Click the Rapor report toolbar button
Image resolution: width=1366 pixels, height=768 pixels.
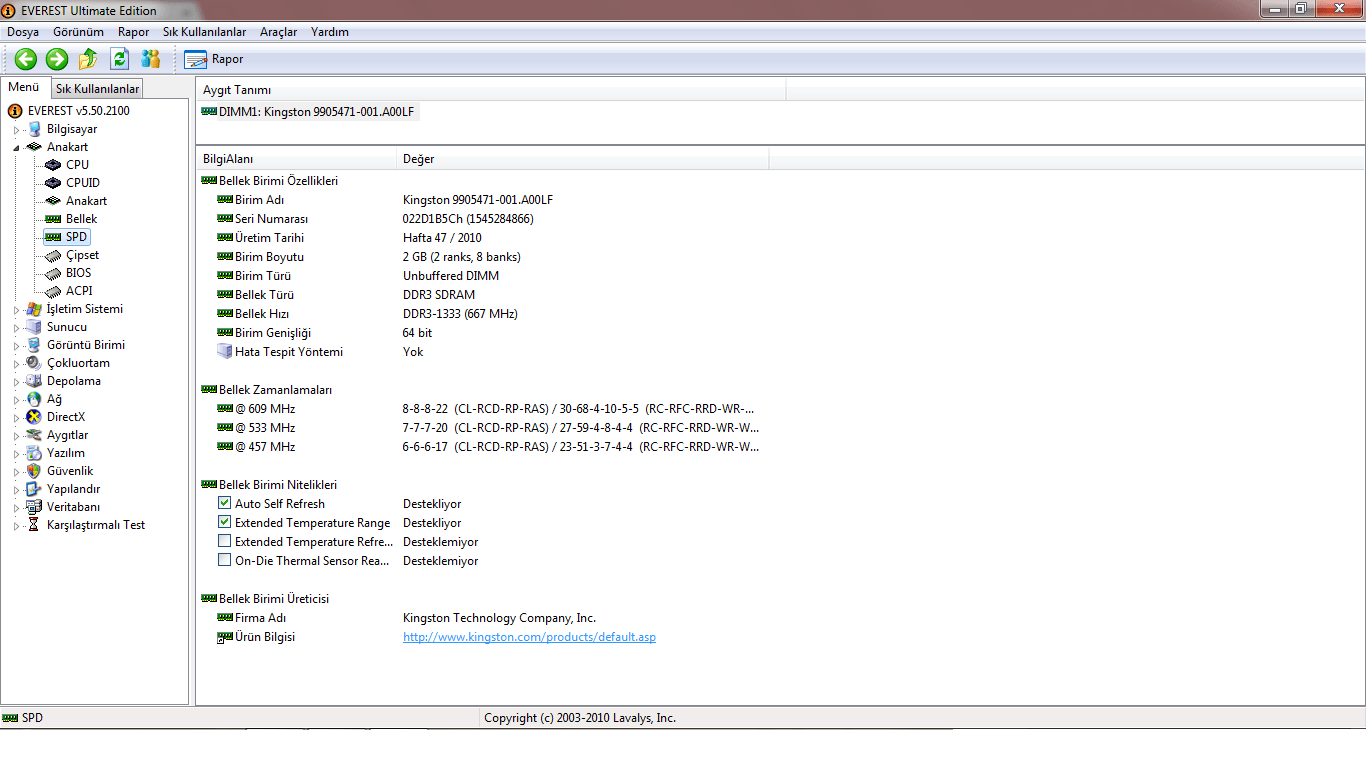pyautogui.click(x=214, y=59)
